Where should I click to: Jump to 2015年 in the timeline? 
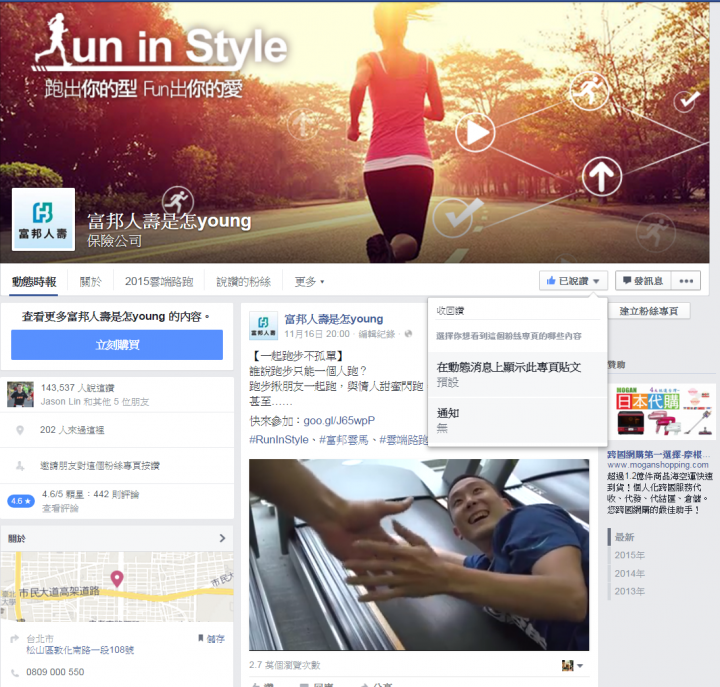[630, 555]
